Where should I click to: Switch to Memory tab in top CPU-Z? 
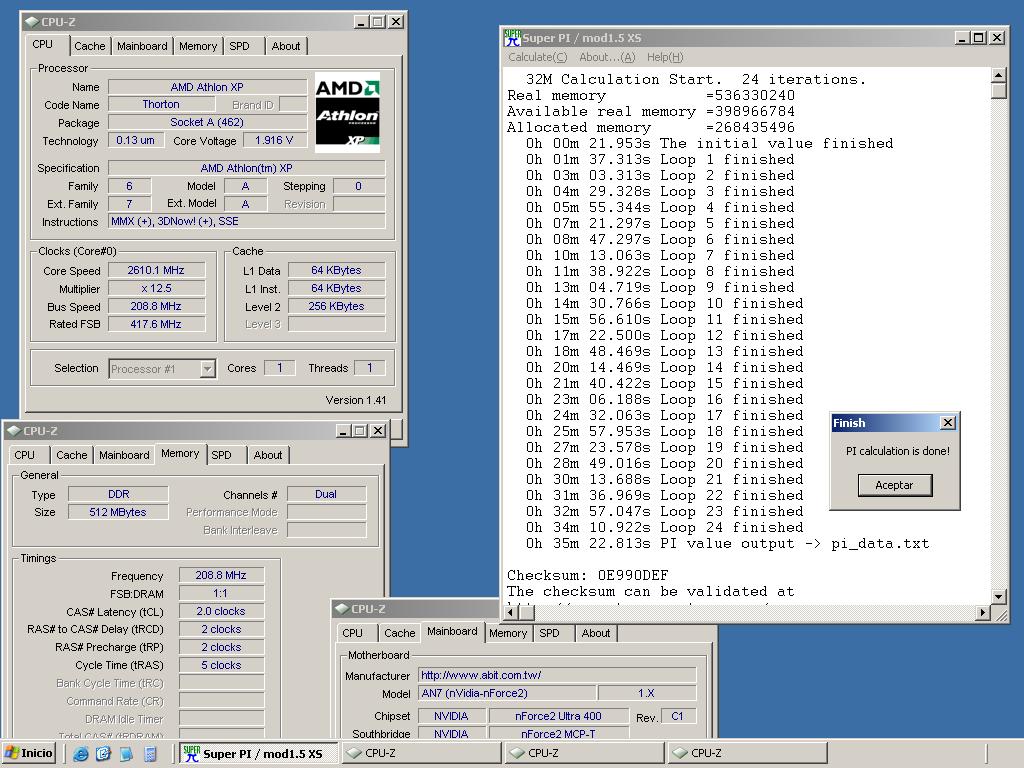pyautogui.click(x=198, y=46)
